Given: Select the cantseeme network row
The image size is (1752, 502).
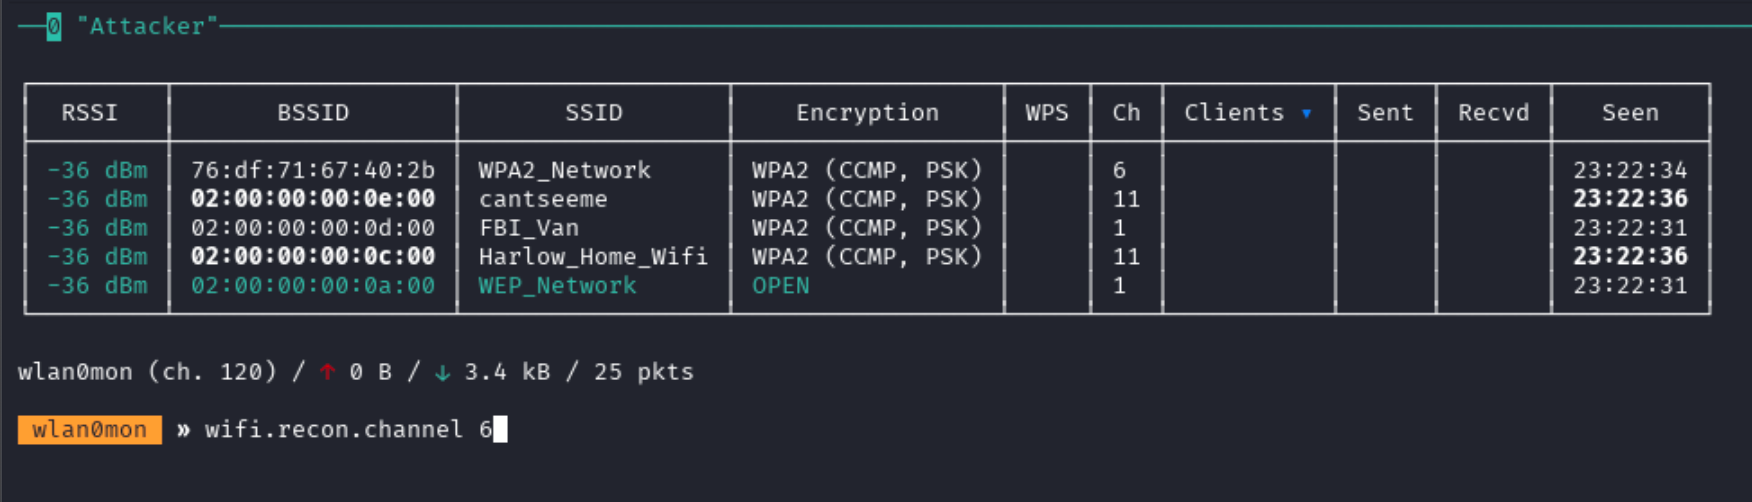Looking at the screenshot, I should coord(867,199).
